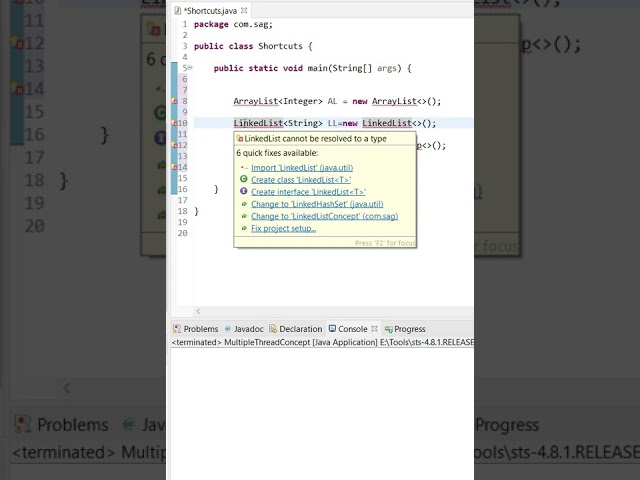
Task: Open the Declaration view tab
Action: coord(296,329)
